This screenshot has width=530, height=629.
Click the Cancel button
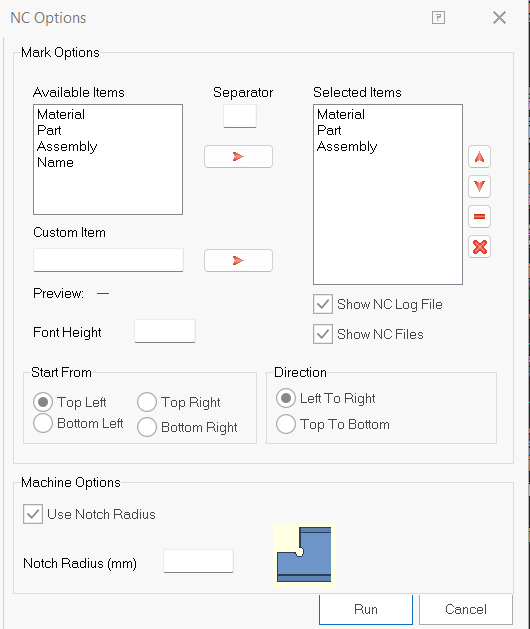click(466, 609)
